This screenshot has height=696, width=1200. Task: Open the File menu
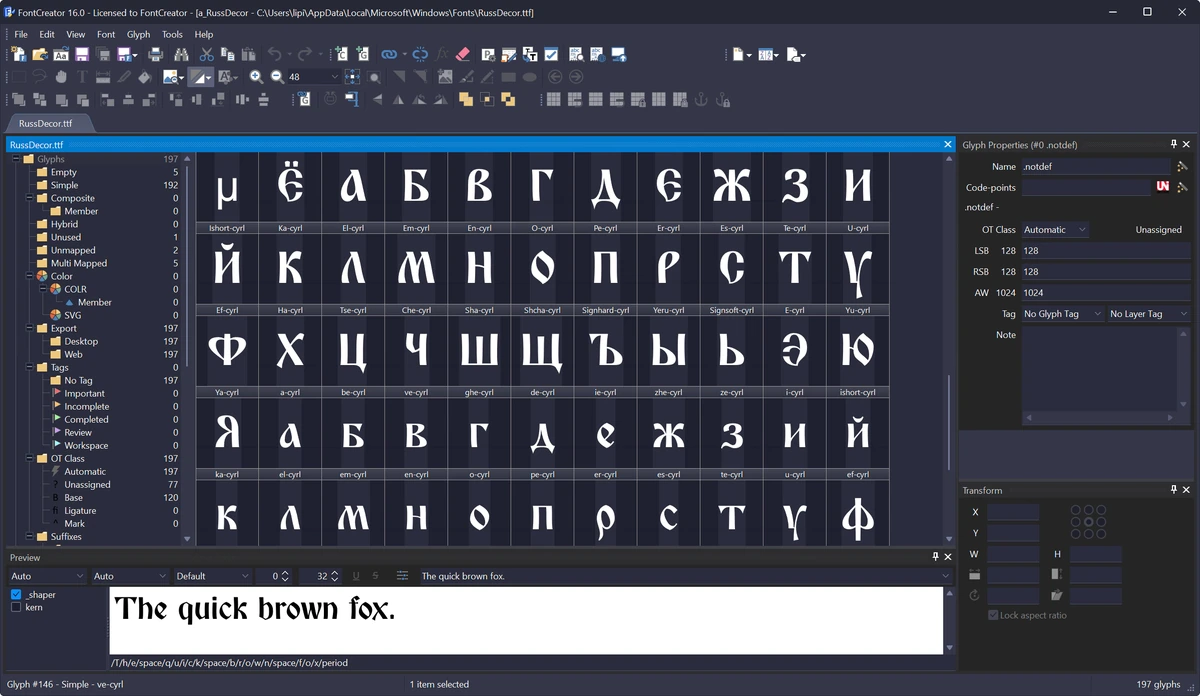point(21,34)
